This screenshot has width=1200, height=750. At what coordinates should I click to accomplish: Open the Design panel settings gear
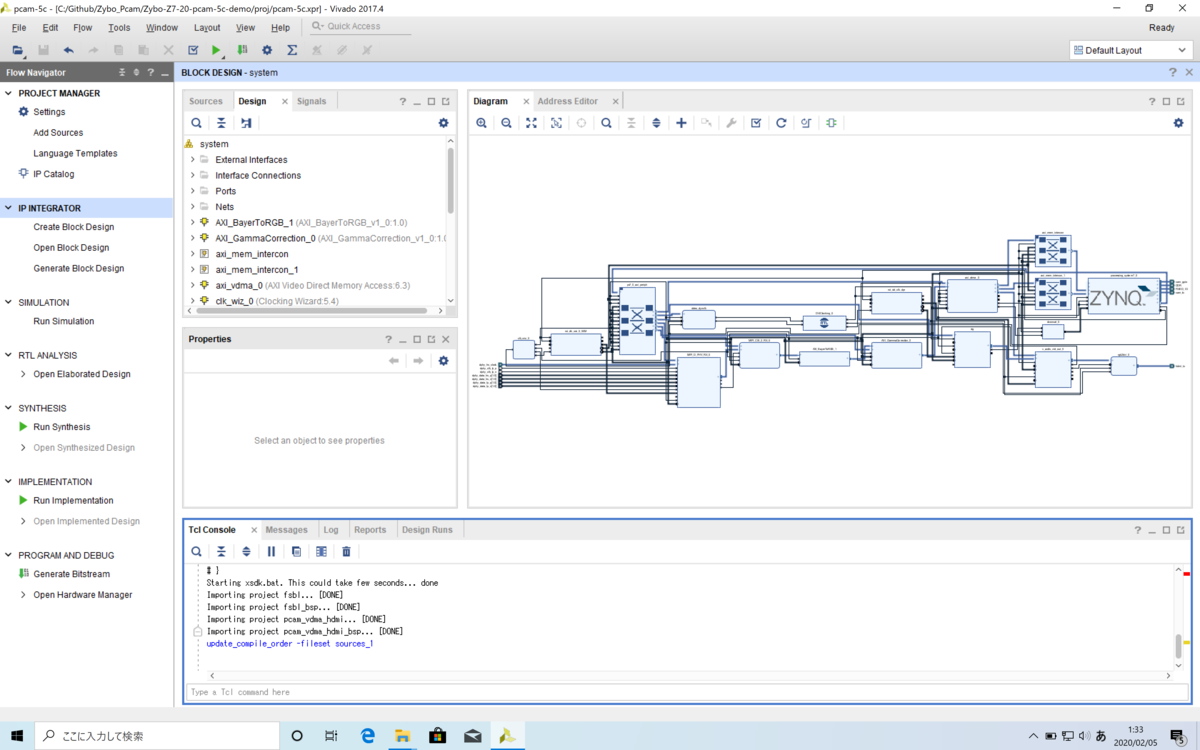[444, 123]
